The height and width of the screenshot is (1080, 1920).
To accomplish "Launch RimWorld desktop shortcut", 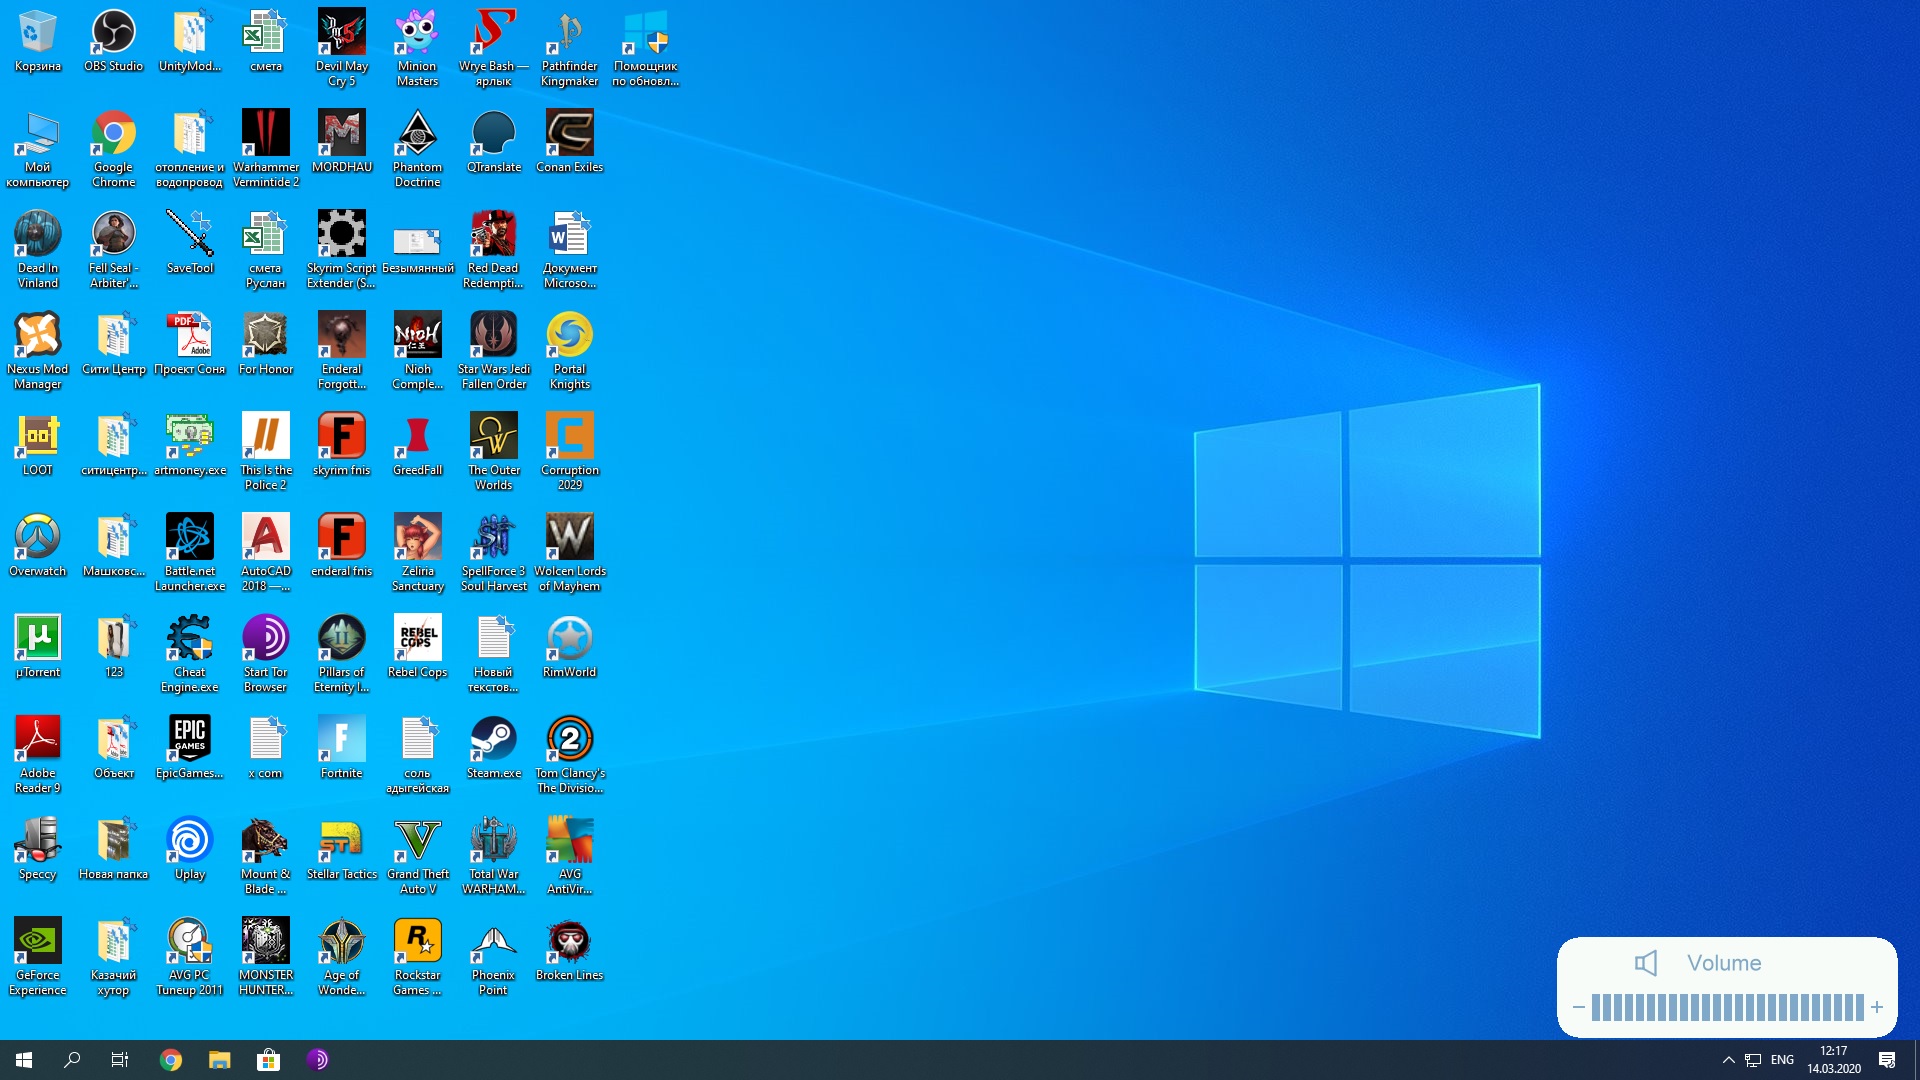I will (569, 647).
